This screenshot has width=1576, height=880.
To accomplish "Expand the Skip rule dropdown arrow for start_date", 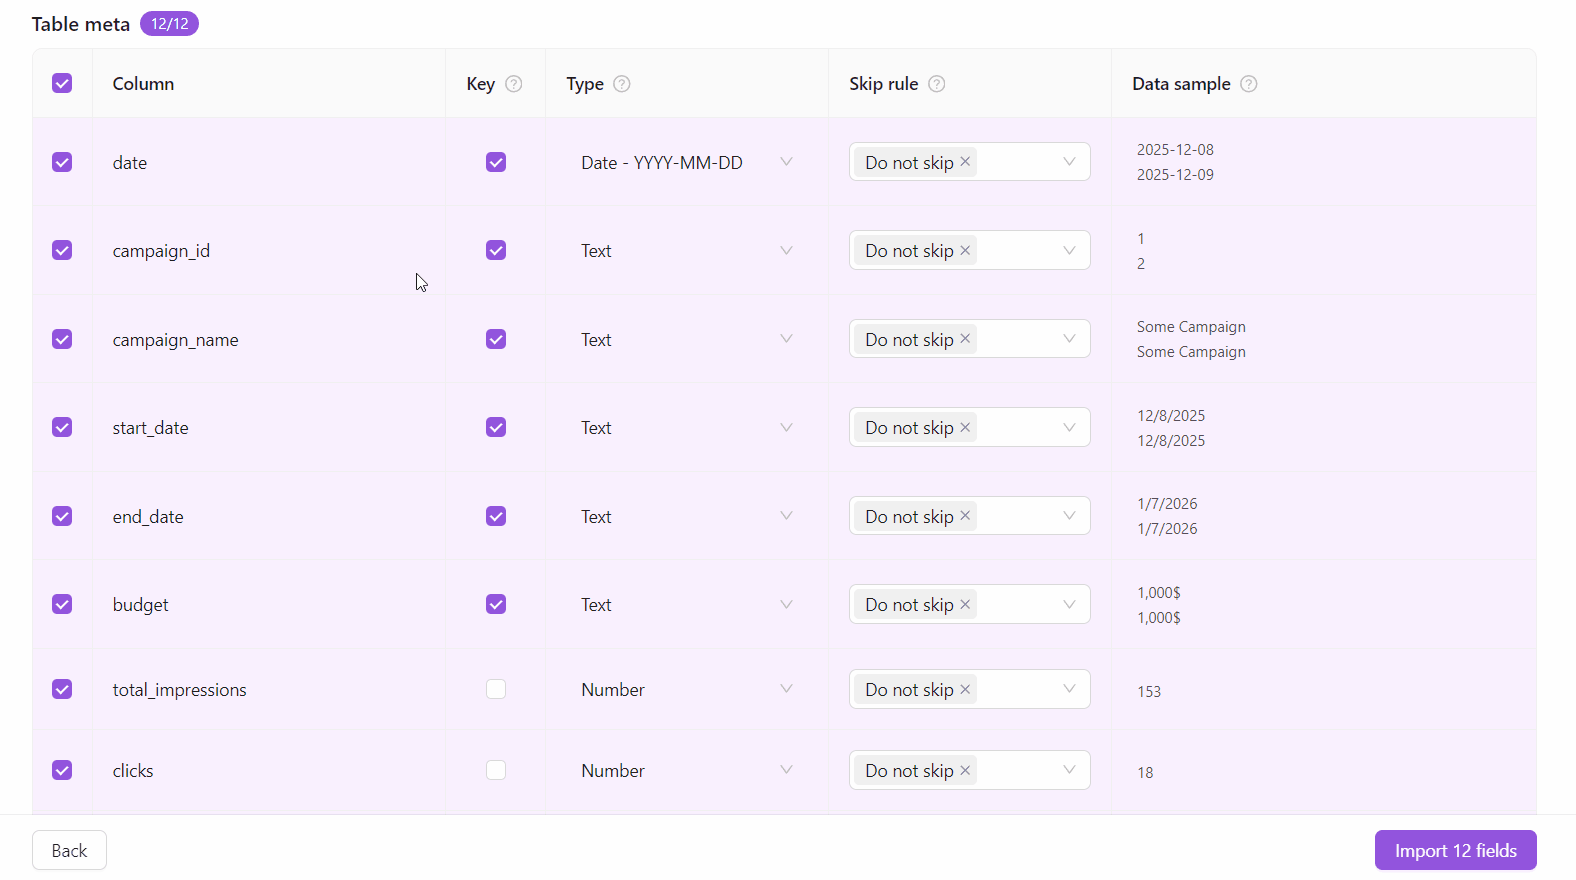I will coord(1069,427).
